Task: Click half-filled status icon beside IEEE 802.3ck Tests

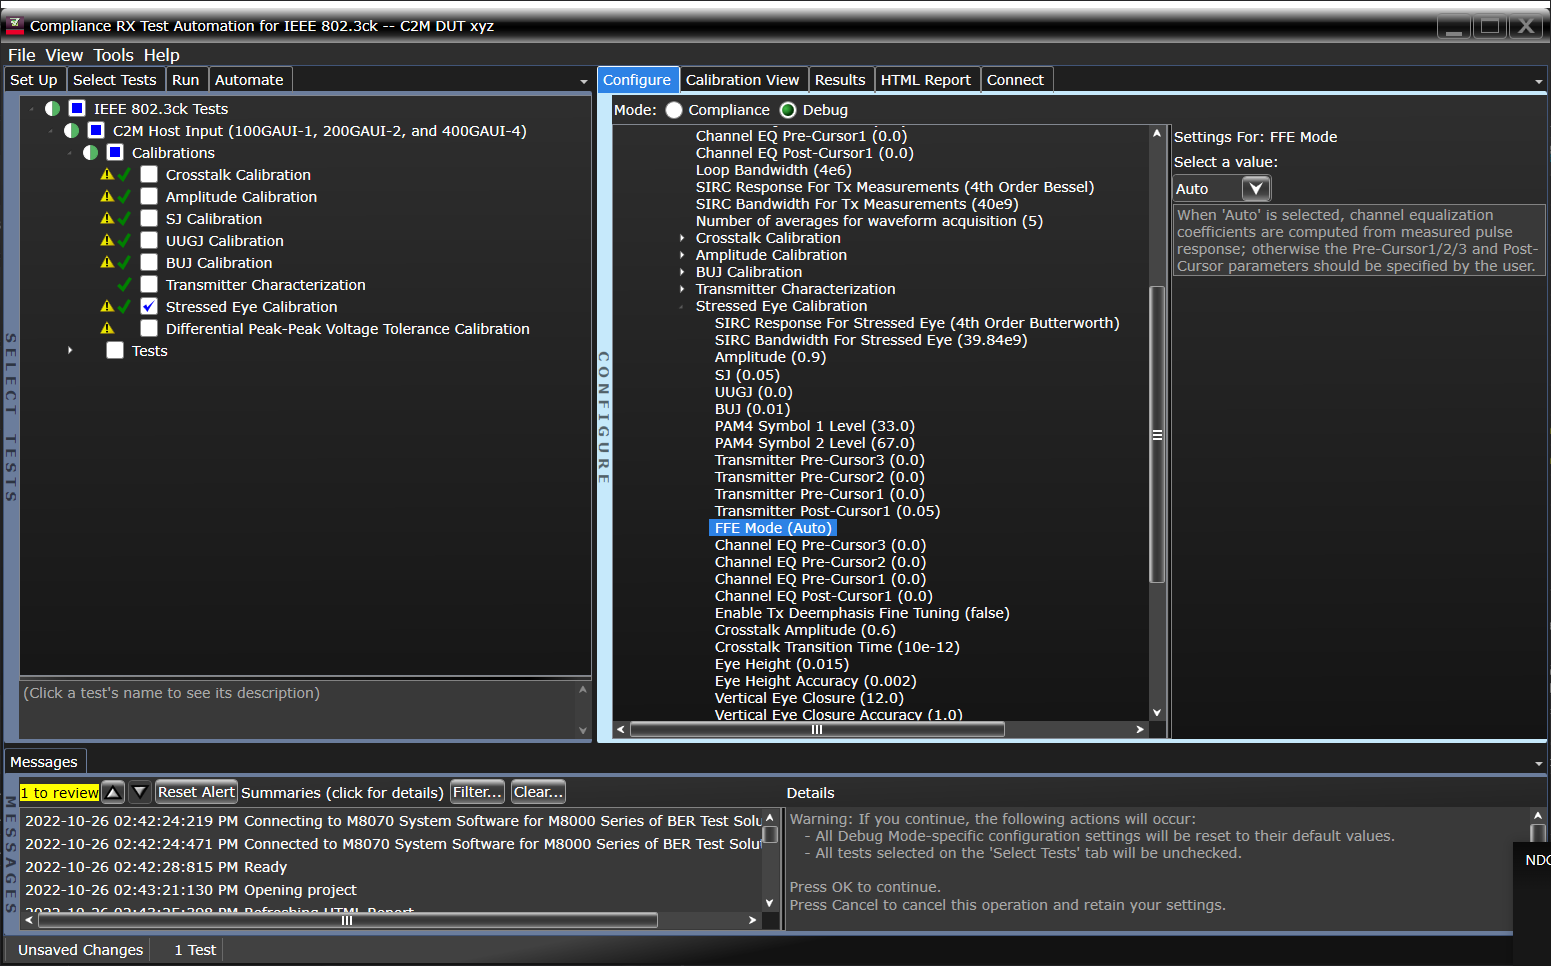Action: pyautogui.click(x=52, y=109)
